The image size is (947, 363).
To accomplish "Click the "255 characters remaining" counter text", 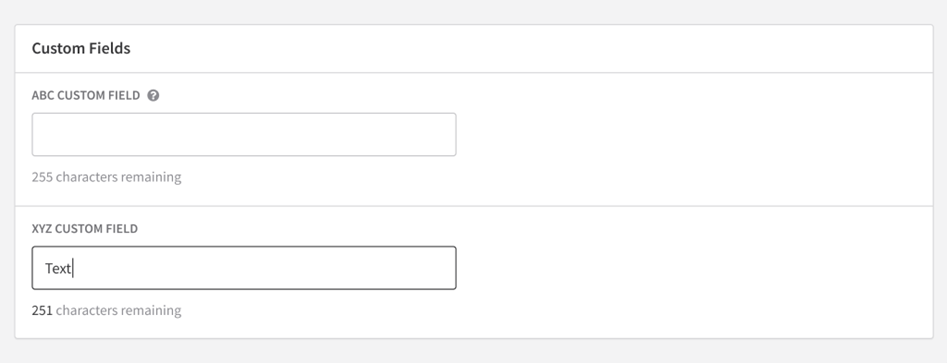I will [x=106, y=177].
